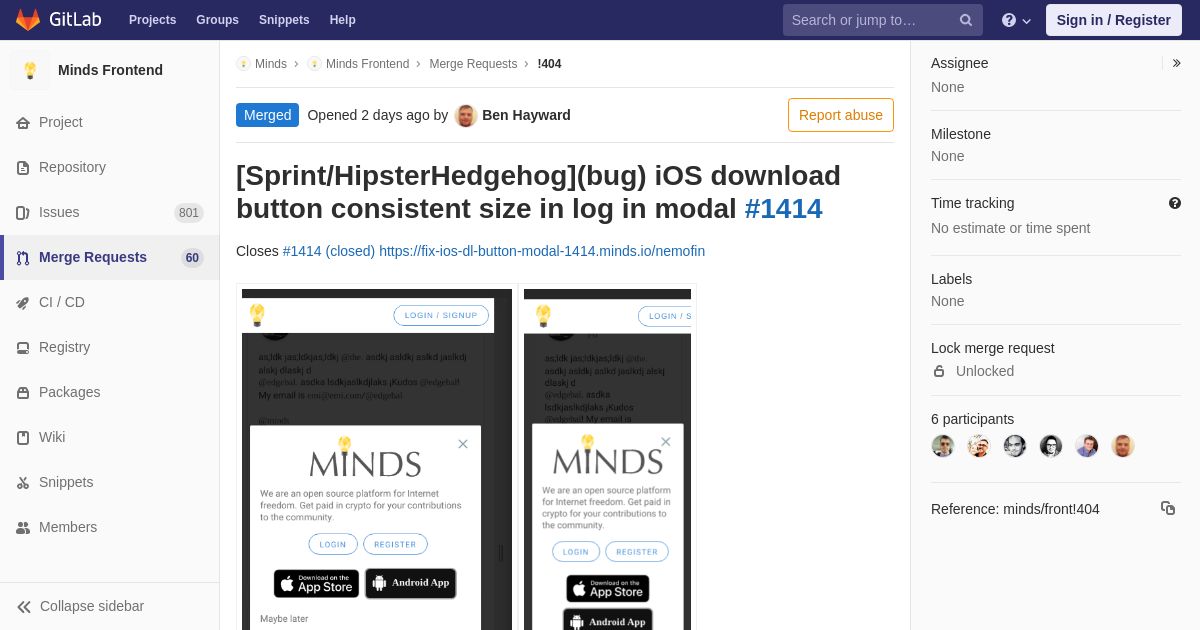This screenshot has width=1200, height=630.
Task: Click the Issues icon in sidebar
Action: coord(23,213)
